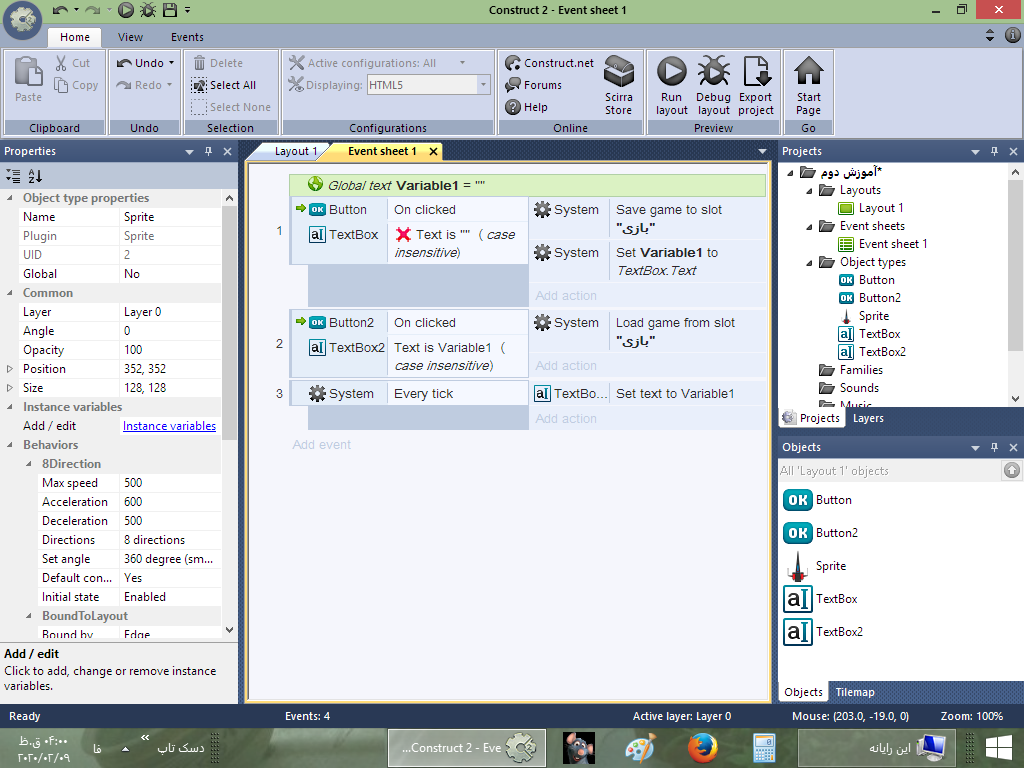Click the debug bug icon in title bar
The width and height of the screenshot is (1024, 768).
coord(148,10)
